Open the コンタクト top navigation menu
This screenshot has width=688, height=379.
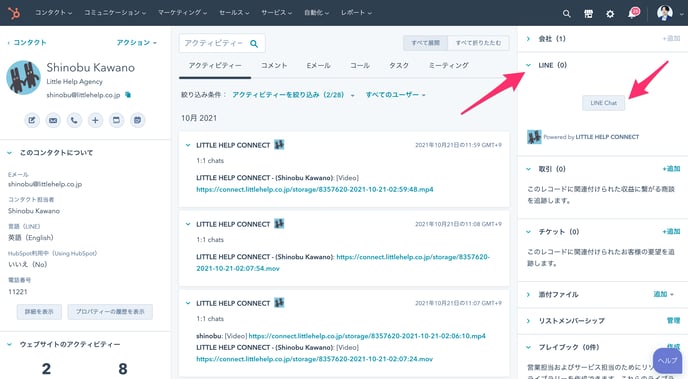(x=54, y=13)
